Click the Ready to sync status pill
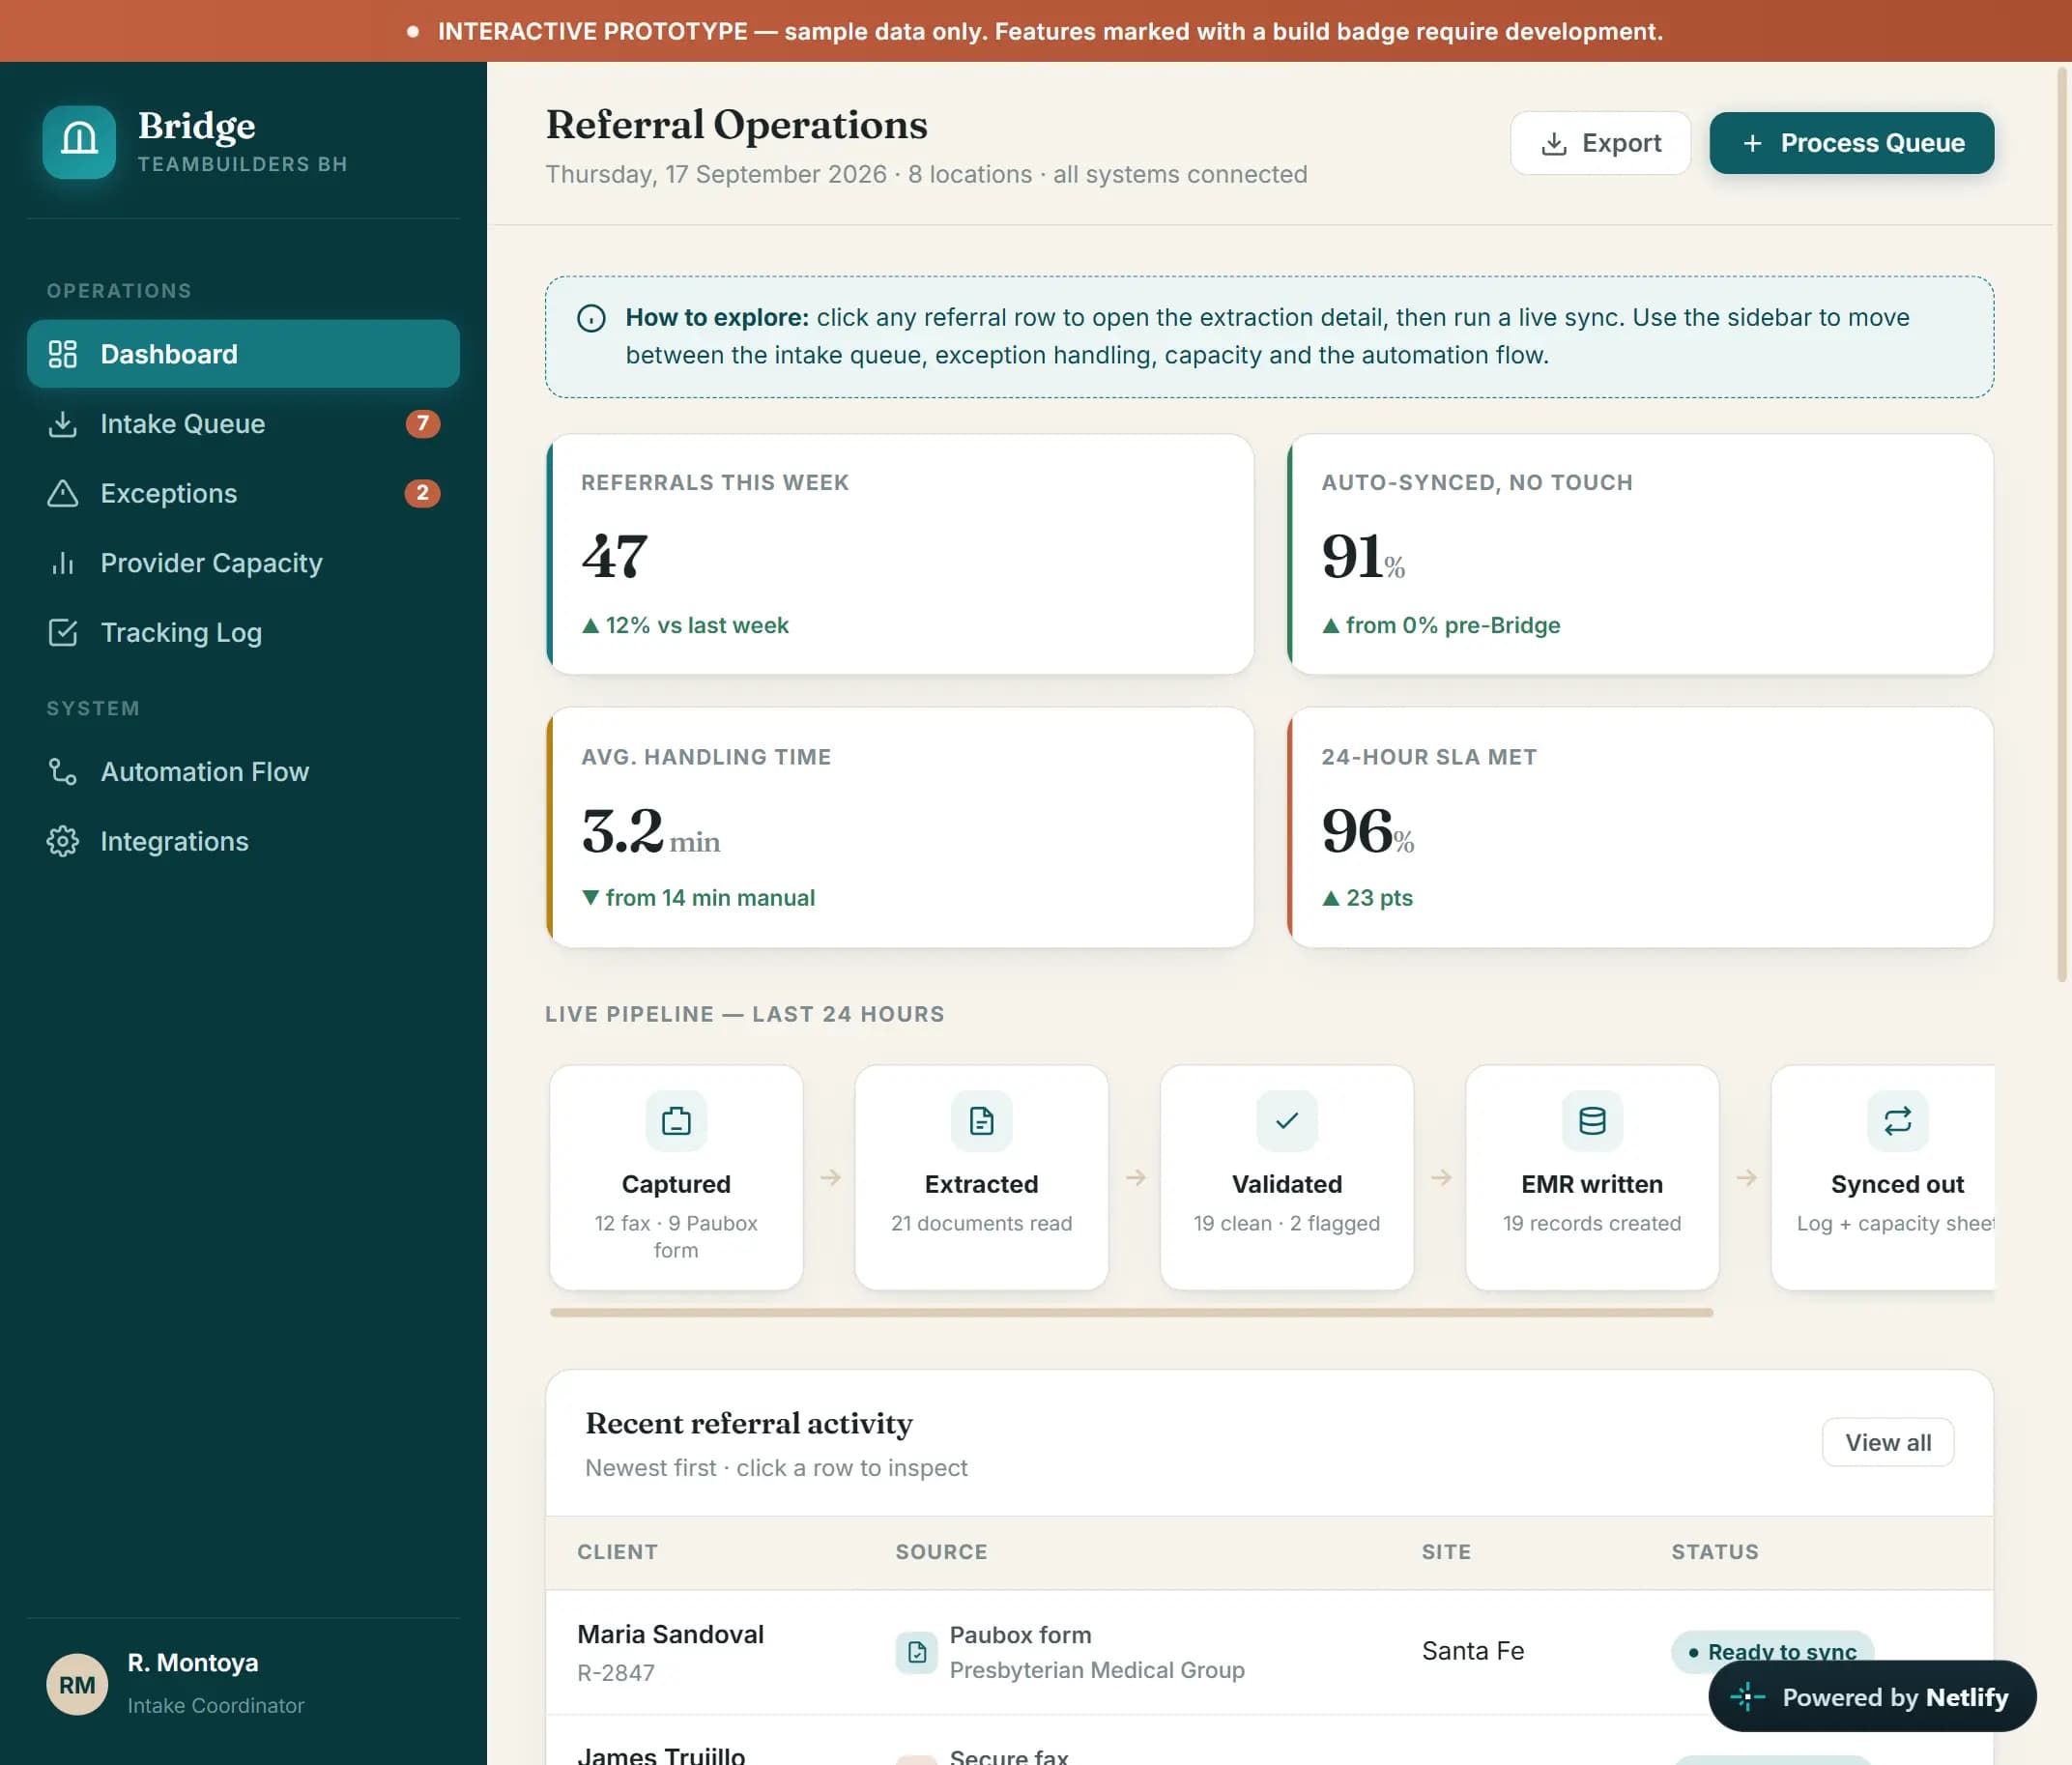The height and width of the screenshot is (1765, 2072). [1772, 1652]
